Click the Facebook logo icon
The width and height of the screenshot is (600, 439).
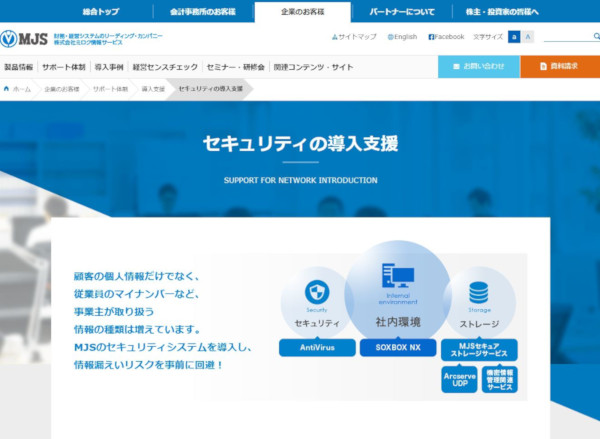[x=431, y=37]
